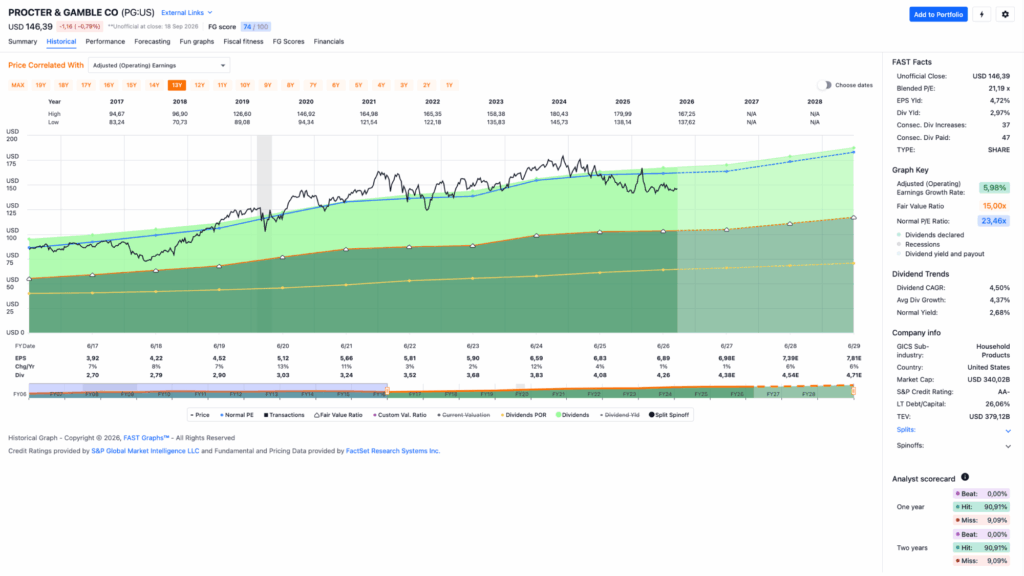Enable Dividend Yld in legend
The image size is (1024, 576).
pyautogui.click(x=620, y=415)
